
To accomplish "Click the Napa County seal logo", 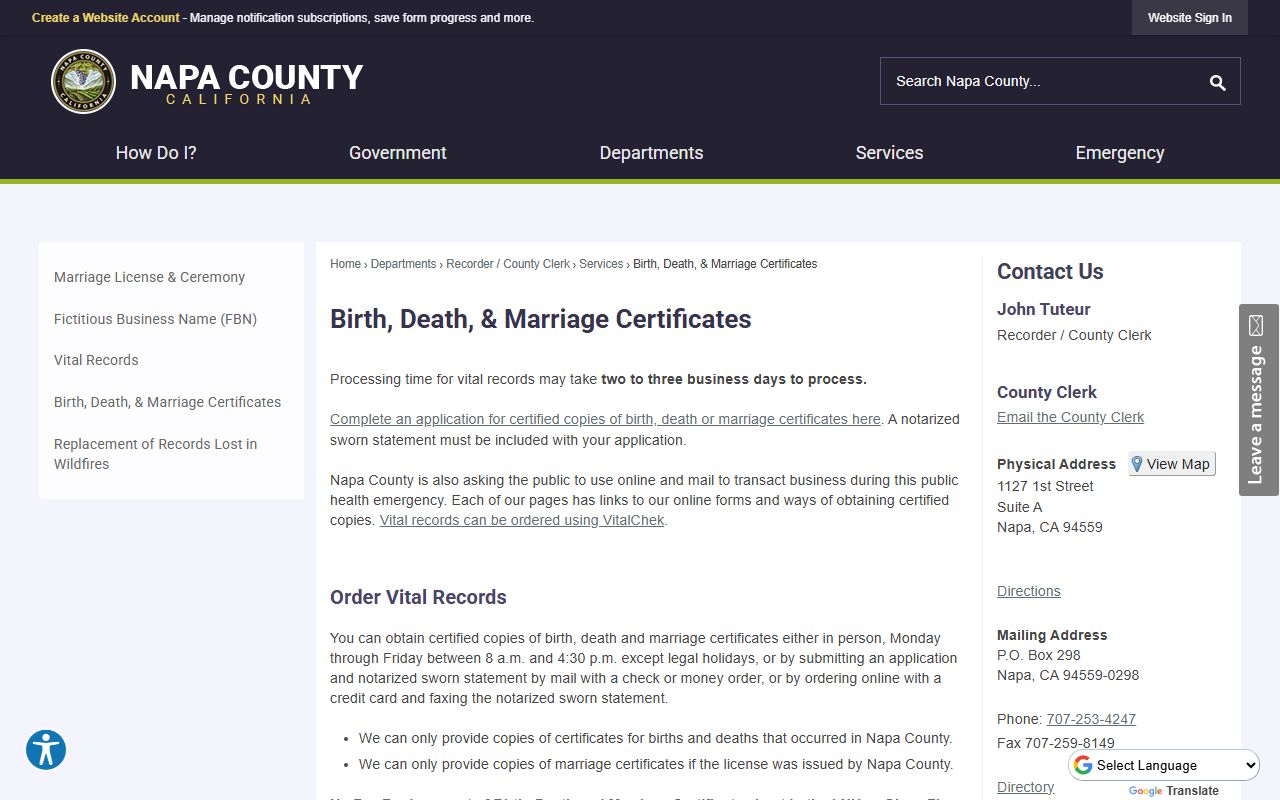I will pyautogui.click(x=83, y=81).
